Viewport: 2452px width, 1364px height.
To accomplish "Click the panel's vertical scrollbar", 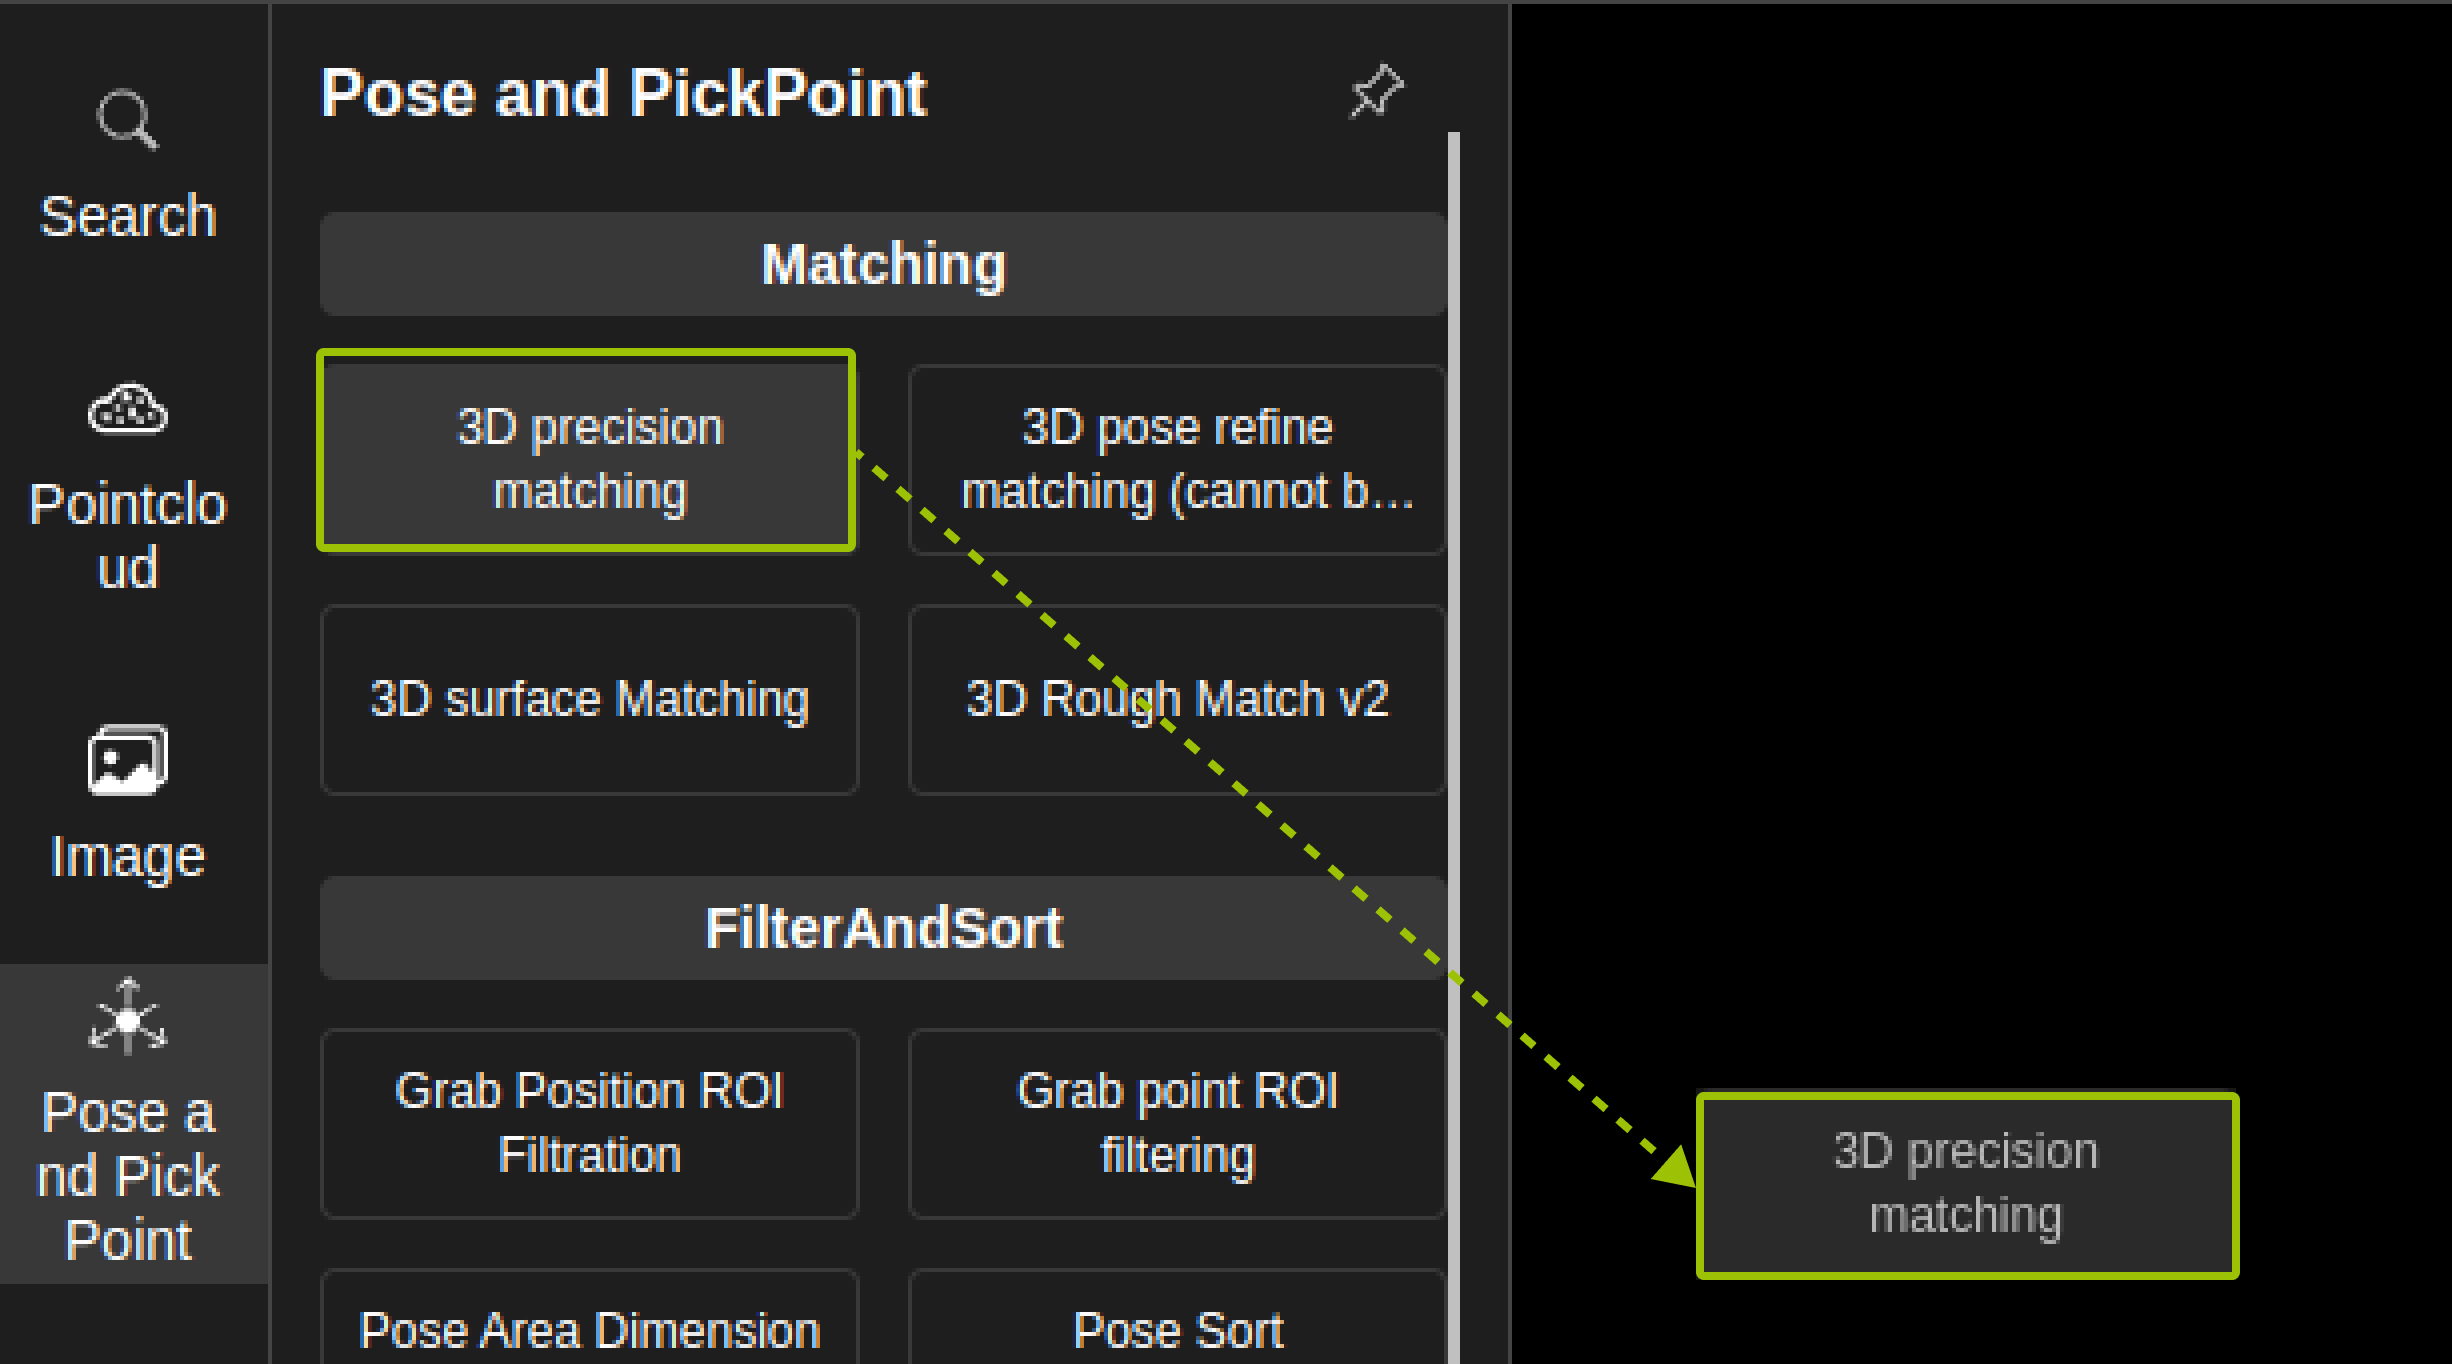I will 1454,748.
